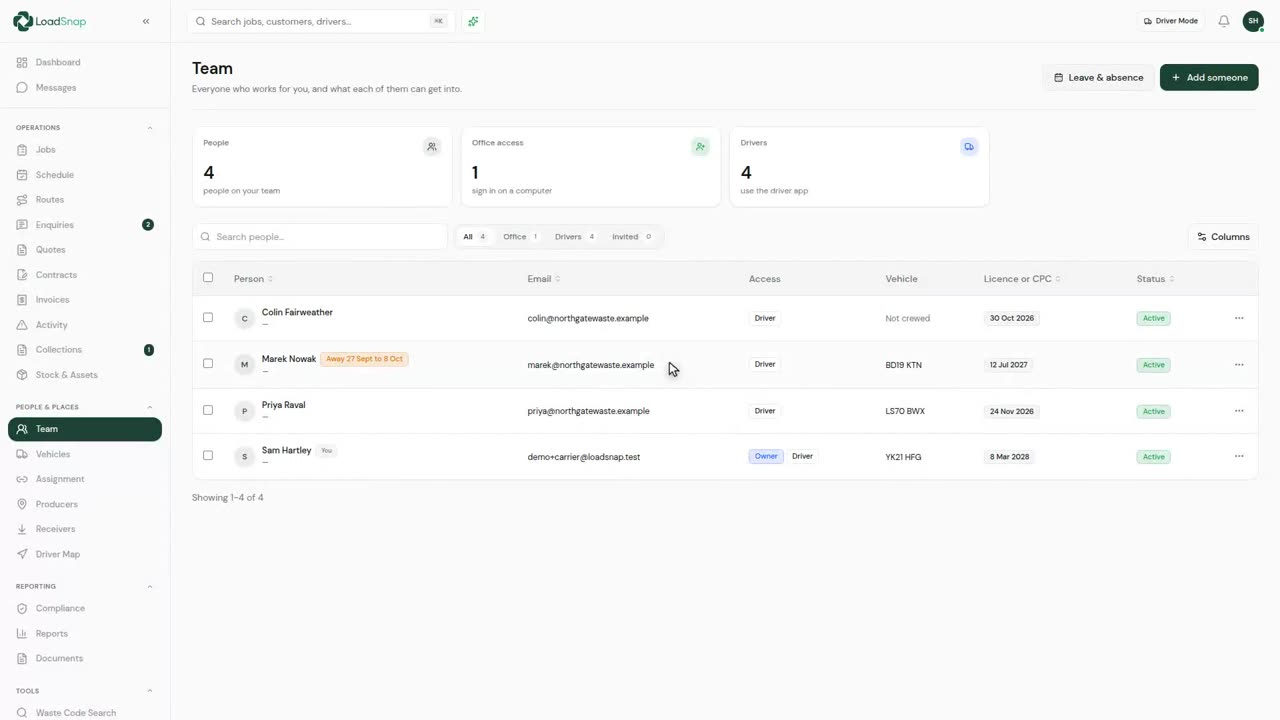Collapse the Reporting sidebar section

pos(150,586)
